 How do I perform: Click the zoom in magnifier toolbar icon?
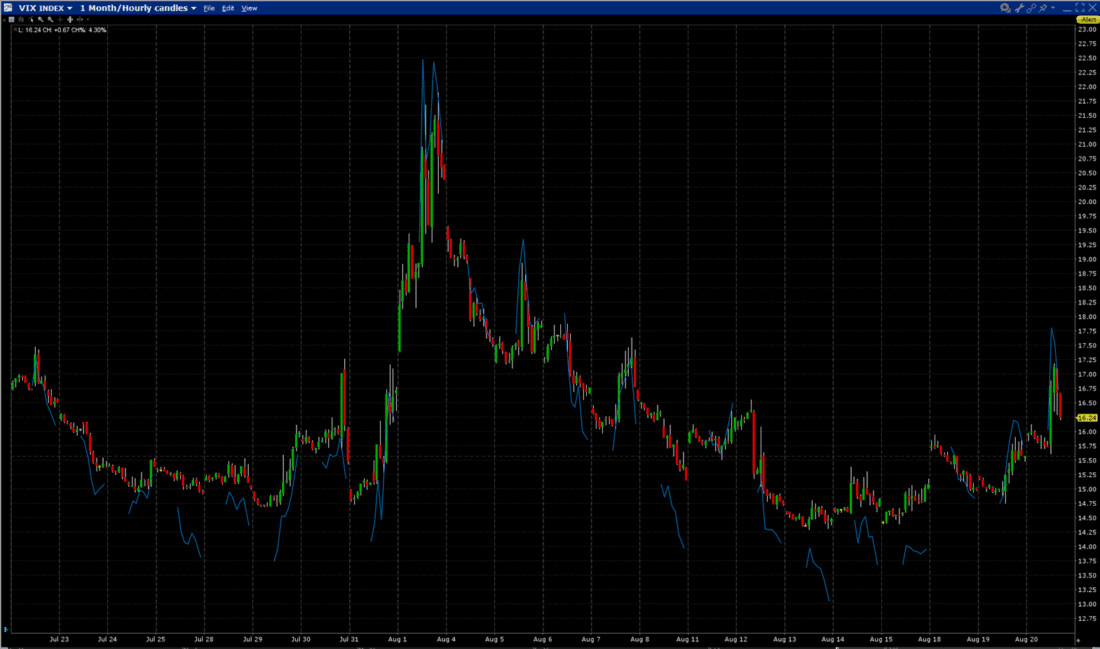pos(40,20)
